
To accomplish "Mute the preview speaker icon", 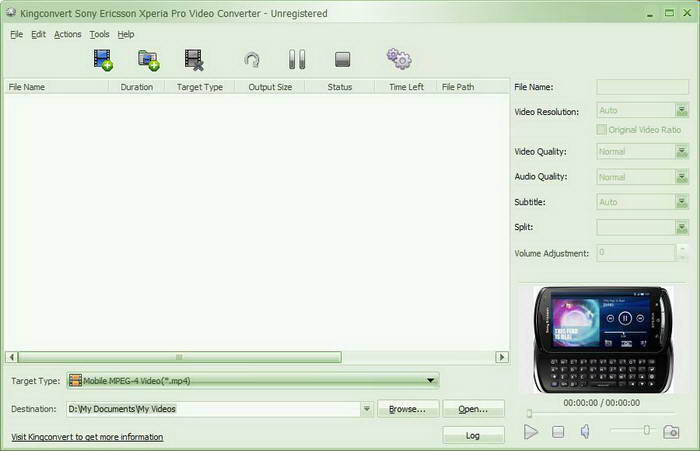I will point(585,431).
